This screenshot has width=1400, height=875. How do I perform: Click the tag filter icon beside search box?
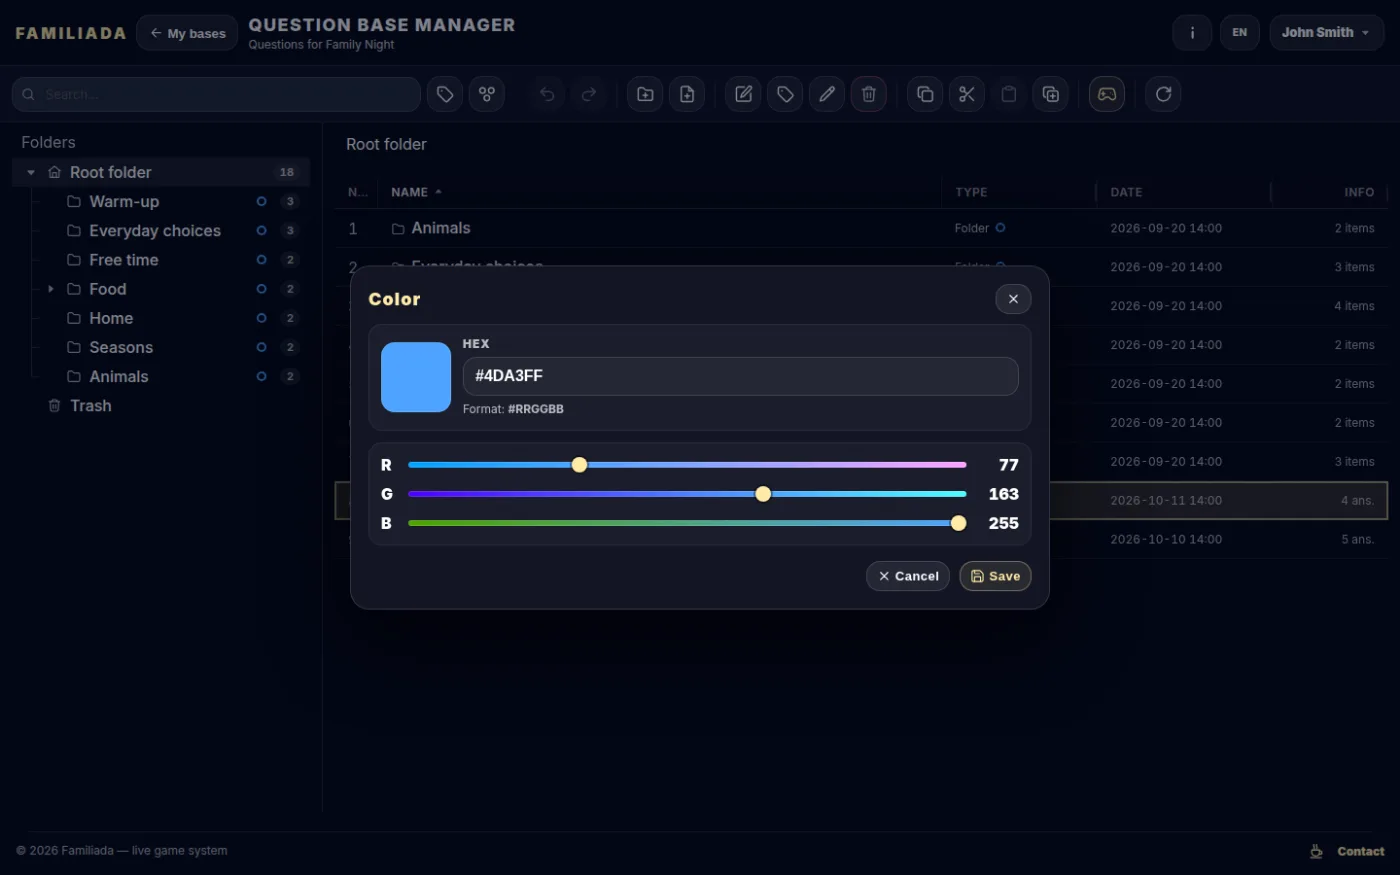click(445, 94)
